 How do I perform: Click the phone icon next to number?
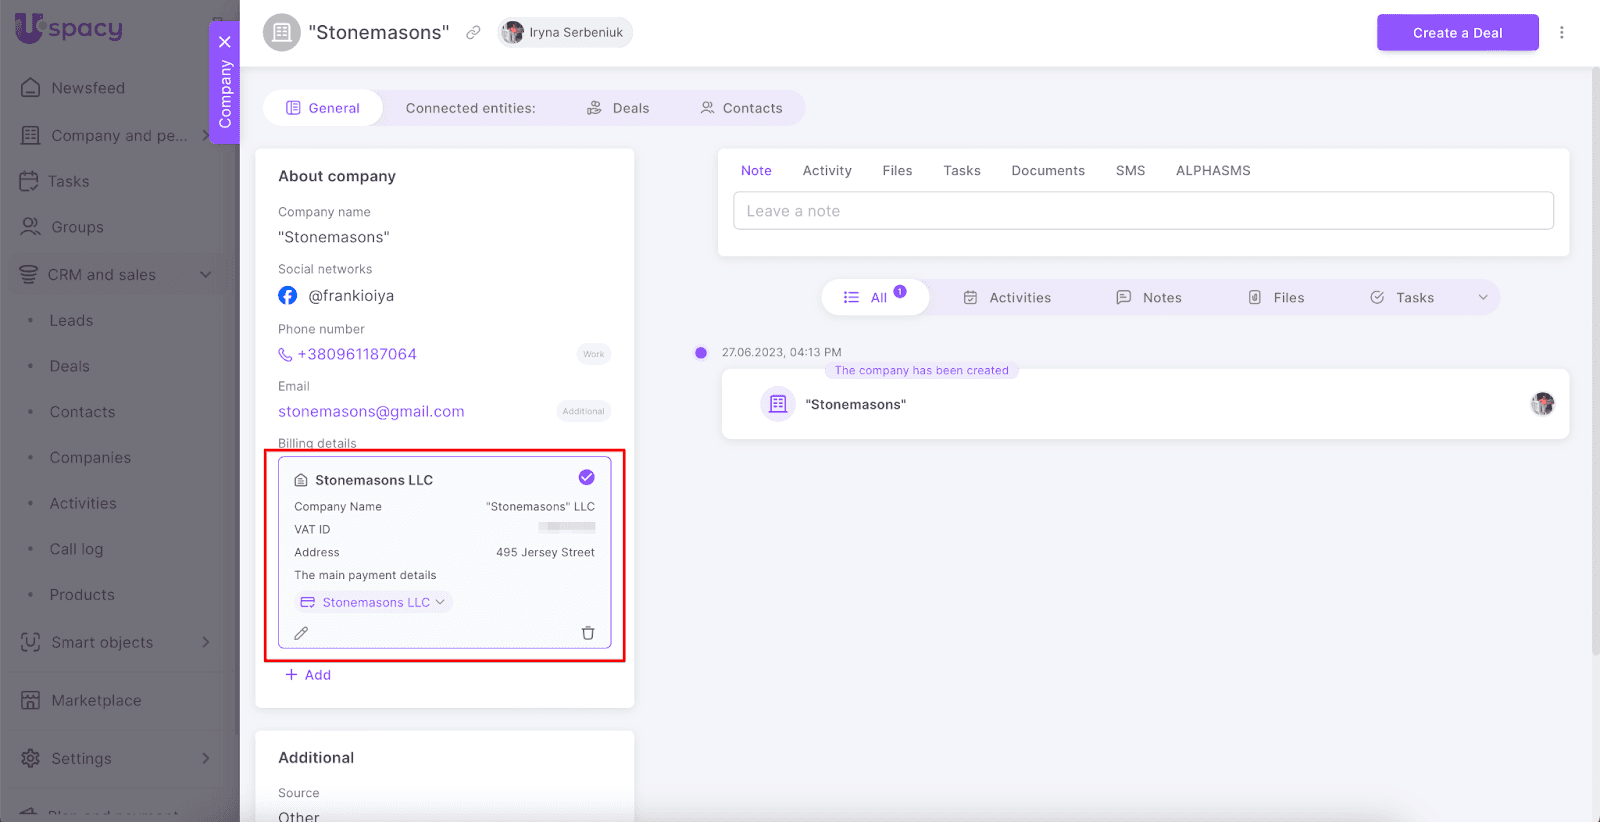coord(285,355)
